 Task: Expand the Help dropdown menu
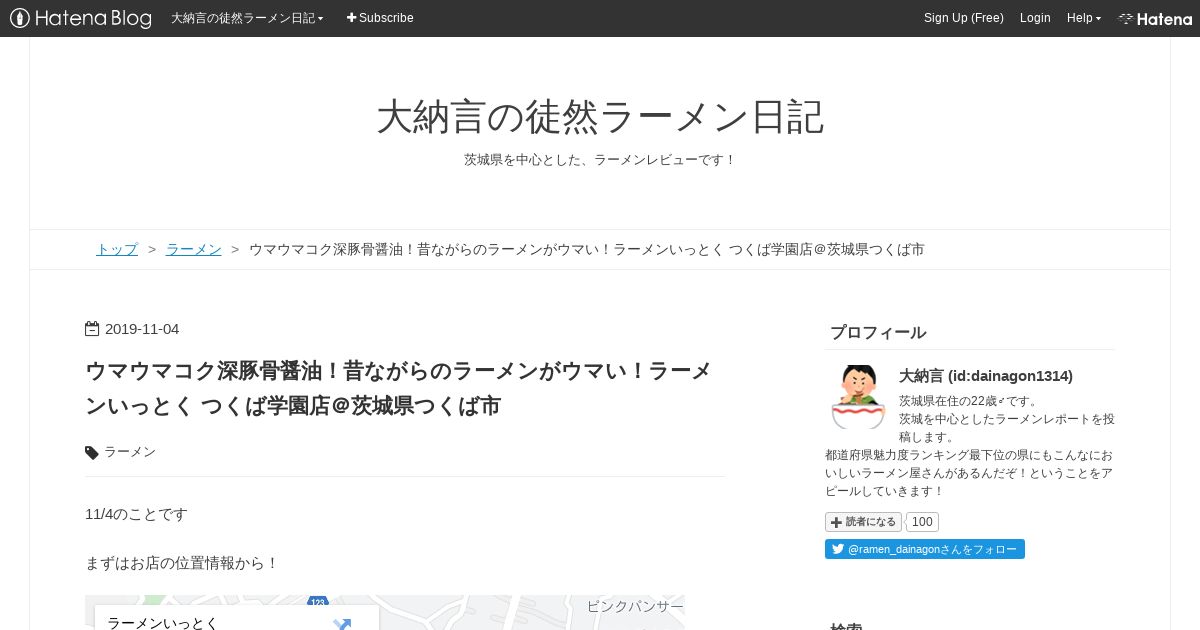(x=1084, y=18)
